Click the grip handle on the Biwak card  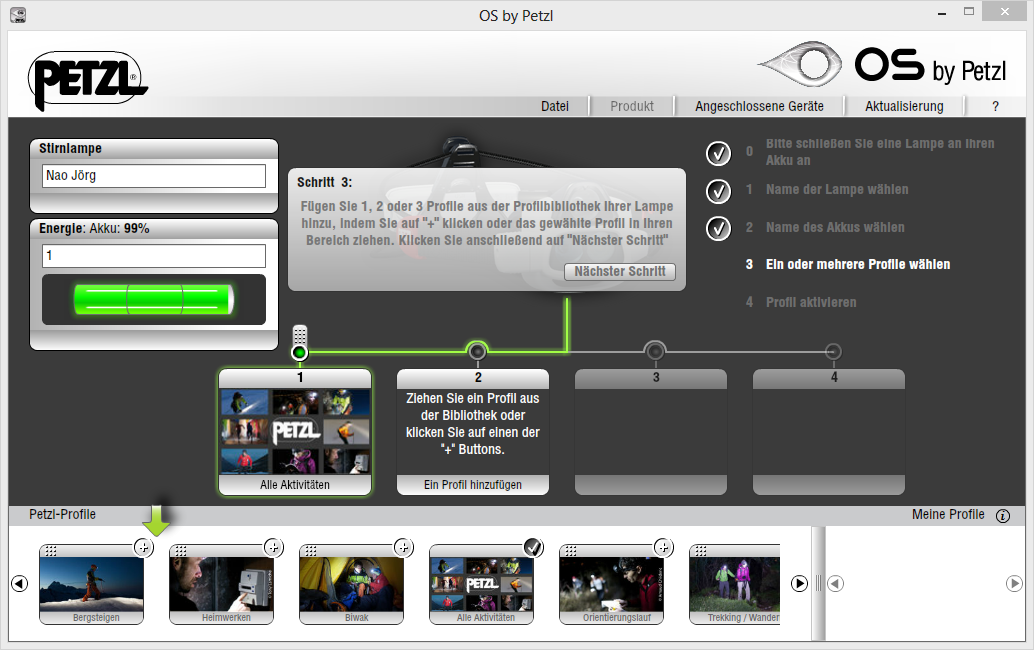(311, 551)
